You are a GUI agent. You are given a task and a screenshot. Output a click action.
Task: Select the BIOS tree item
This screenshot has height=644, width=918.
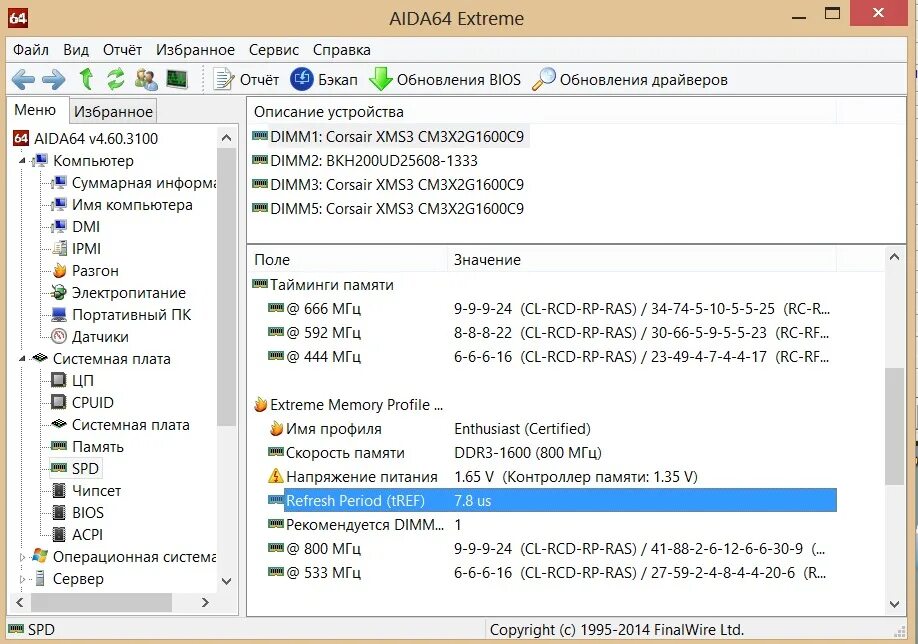click(78, 513)
